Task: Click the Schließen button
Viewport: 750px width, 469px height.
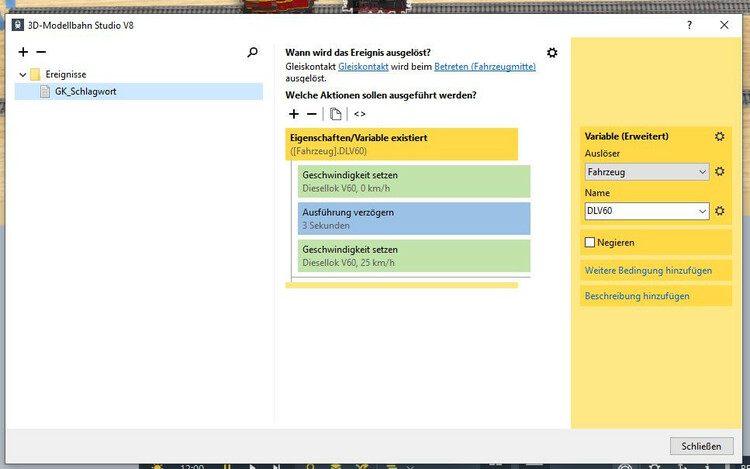Action: pos(701,446)
